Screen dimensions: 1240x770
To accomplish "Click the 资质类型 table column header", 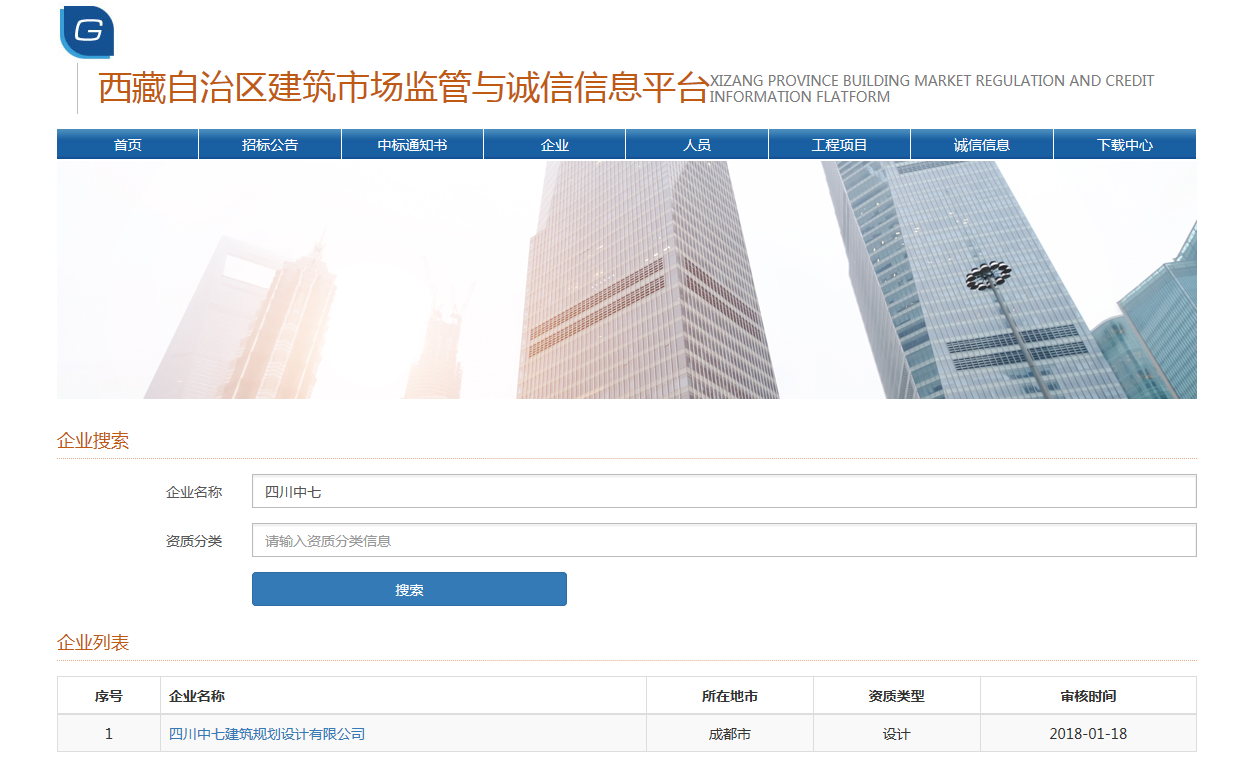I will click(x=897, y=694).
